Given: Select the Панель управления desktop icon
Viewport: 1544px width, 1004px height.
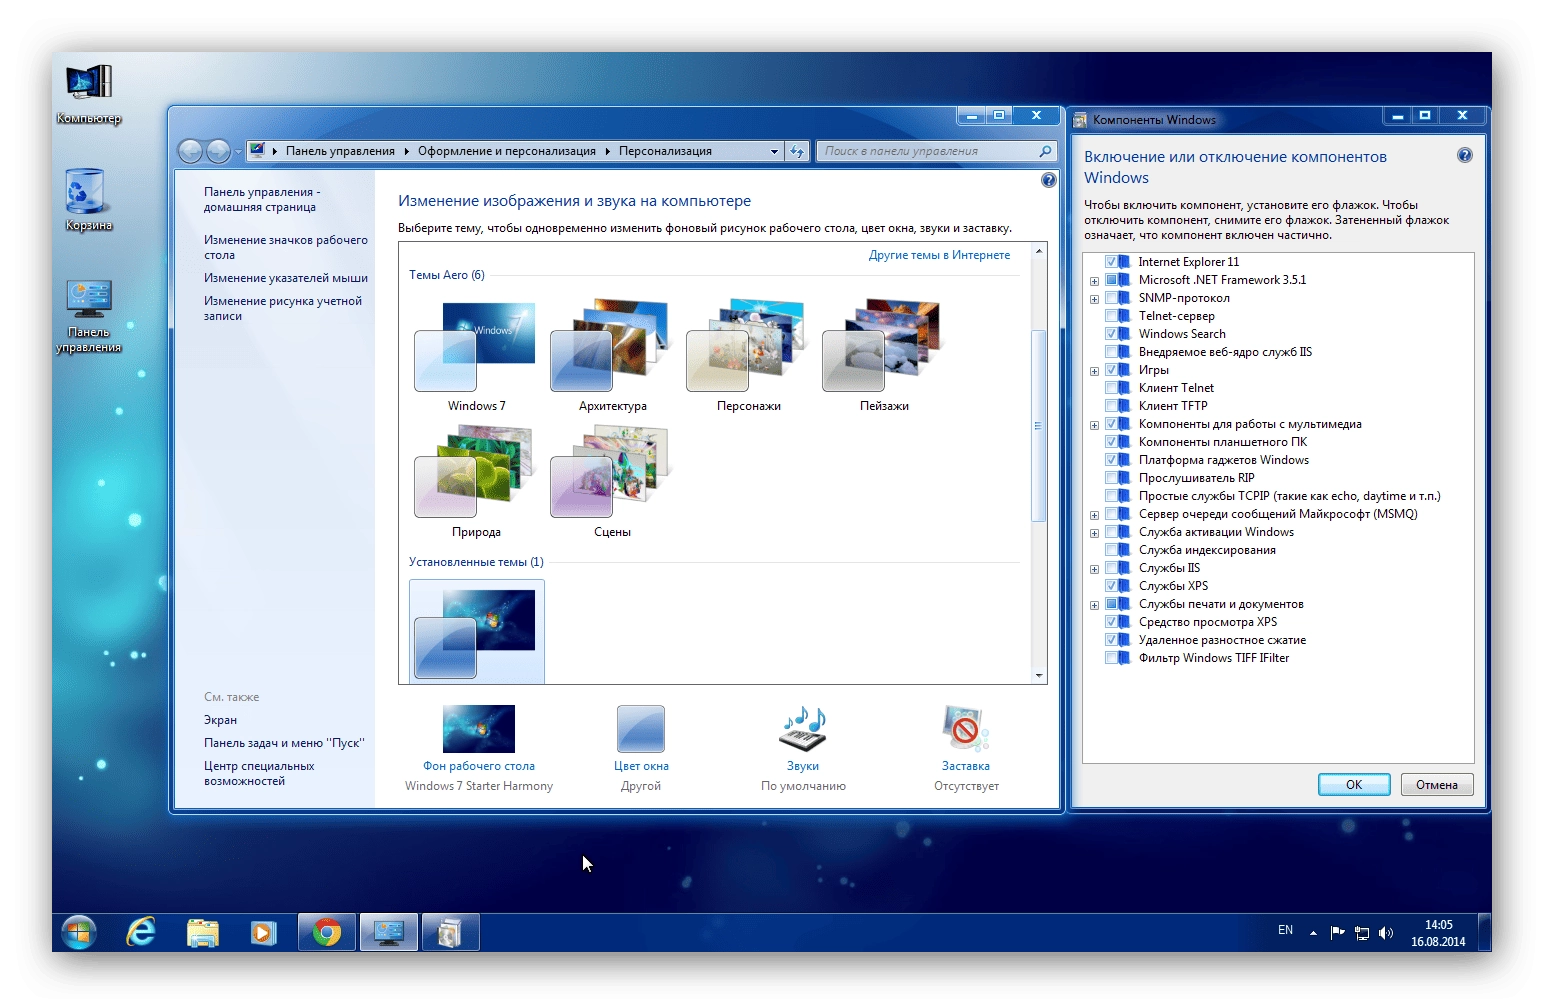Looking at the screenshot, I should coord(89,316).
